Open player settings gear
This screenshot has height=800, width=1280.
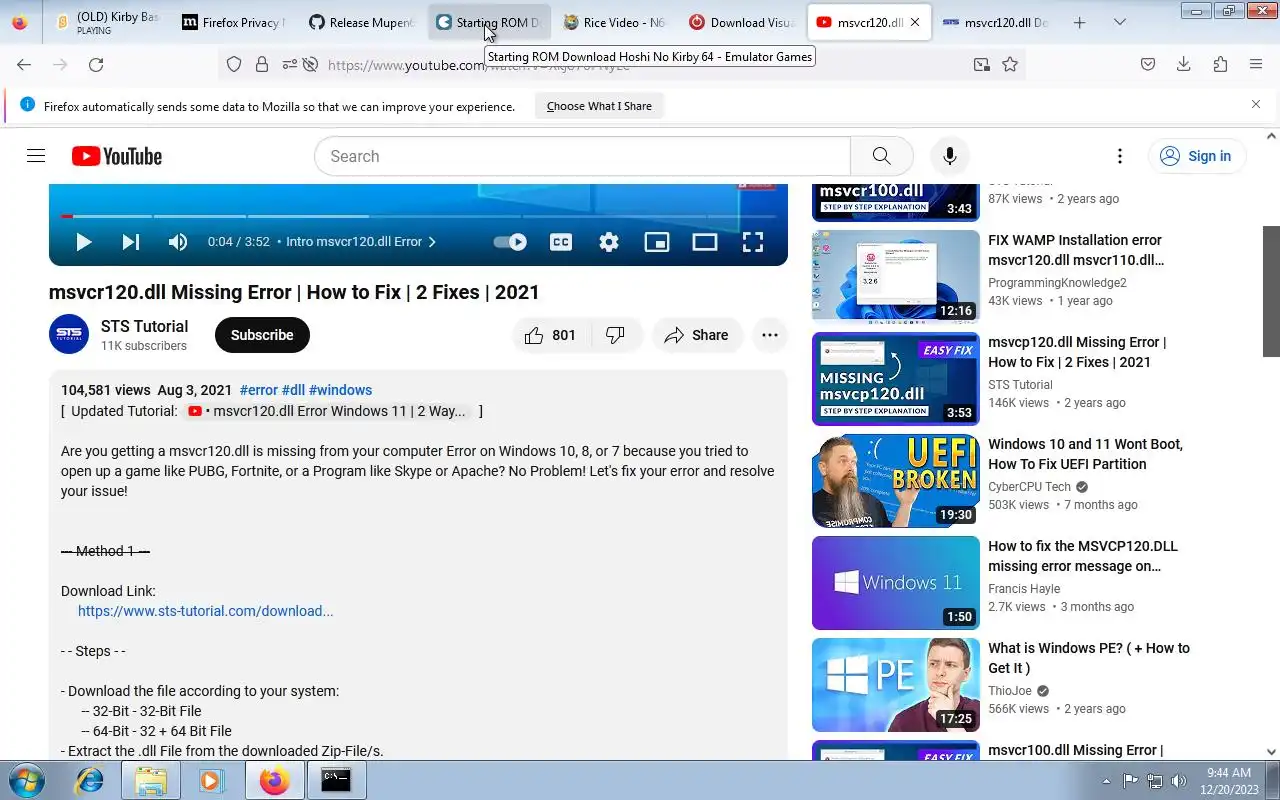click(609, 241)
